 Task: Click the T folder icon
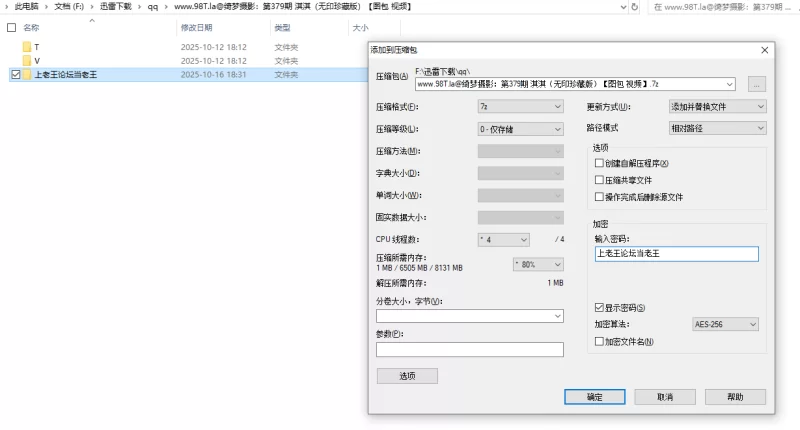tap(27, 47)
